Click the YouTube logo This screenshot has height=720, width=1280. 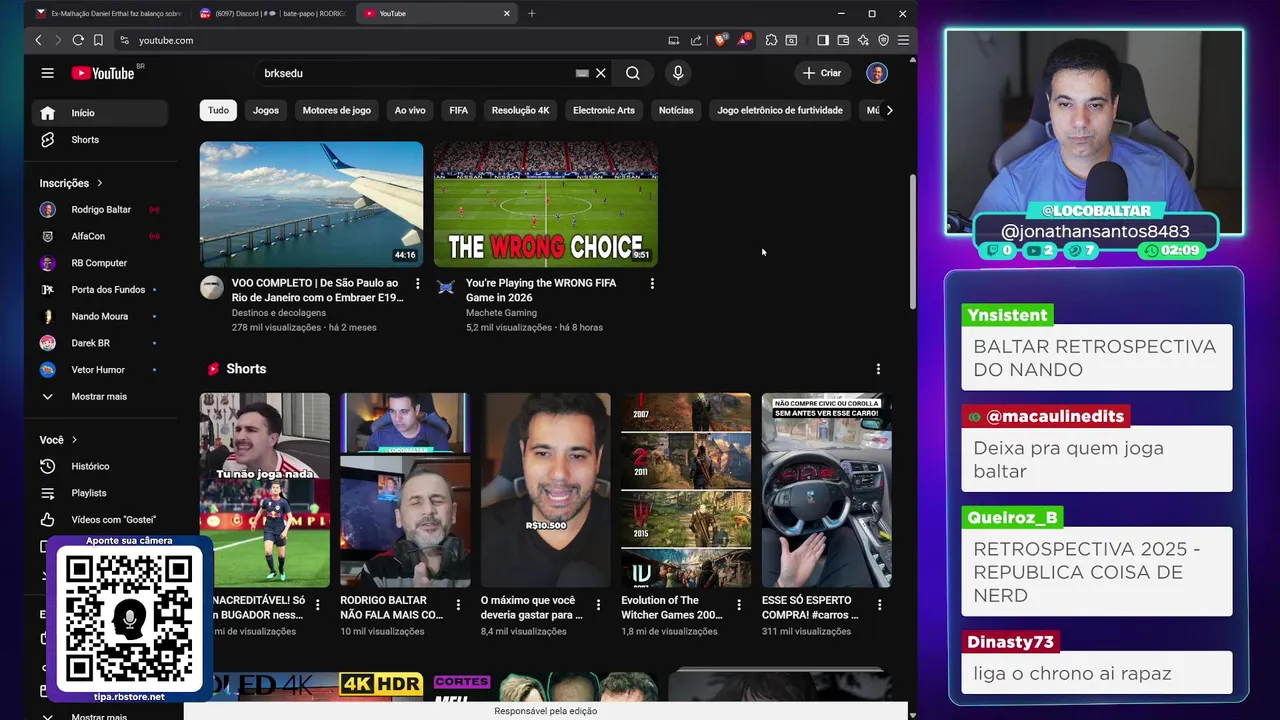(x=104, y=73)
